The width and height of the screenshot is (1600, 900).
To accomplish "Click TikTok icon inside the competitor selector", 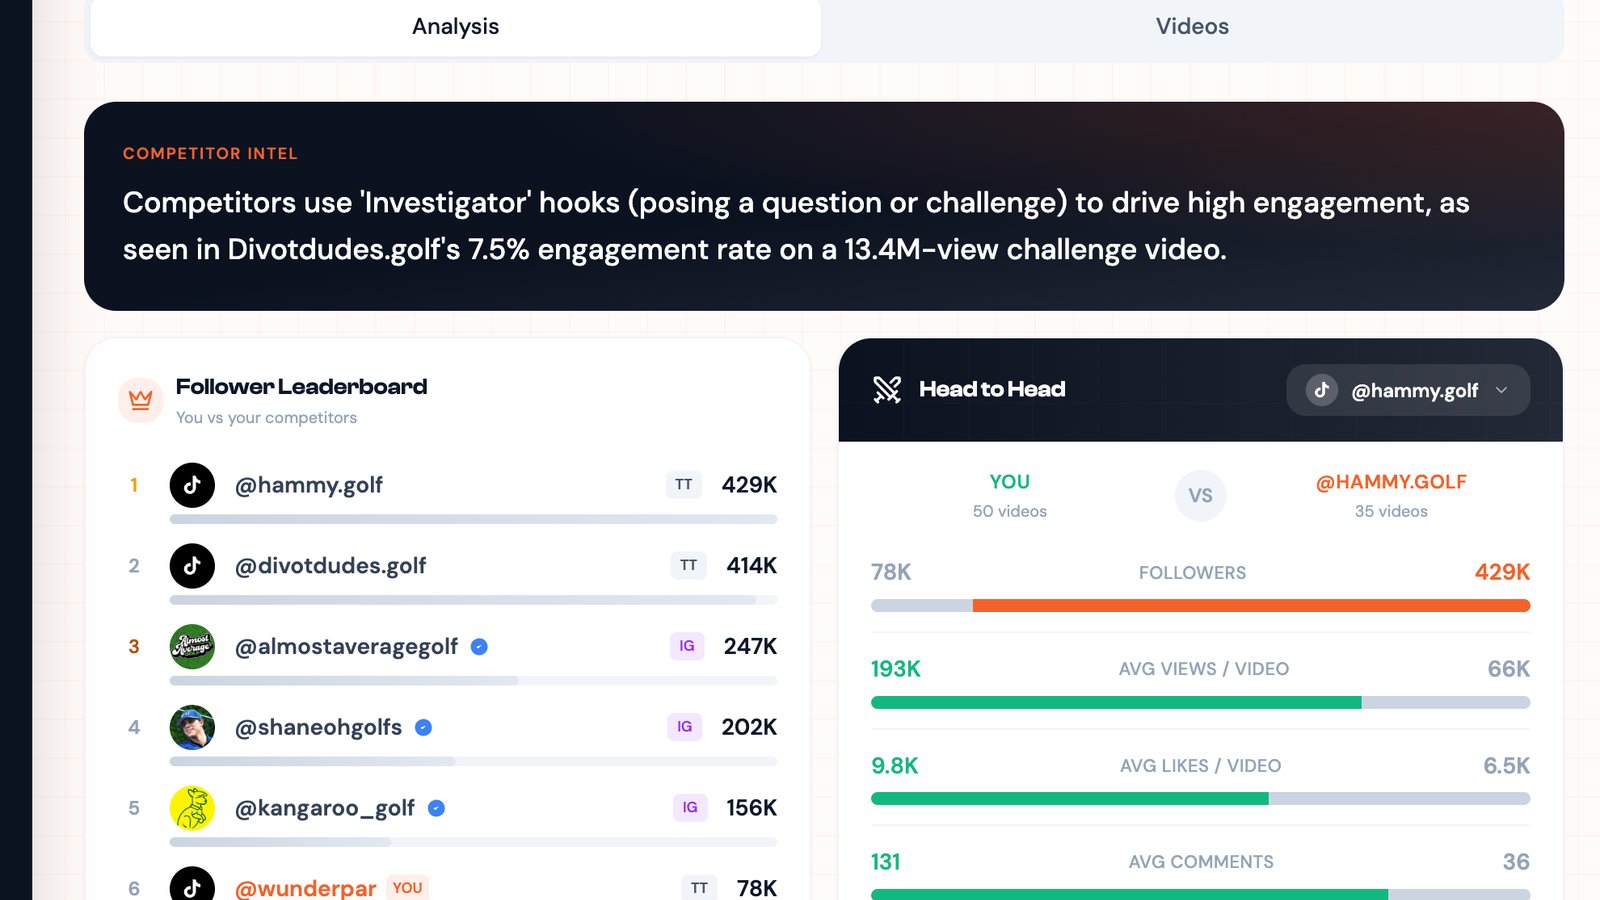I will pyautogui.click(x=1322, y=390).
